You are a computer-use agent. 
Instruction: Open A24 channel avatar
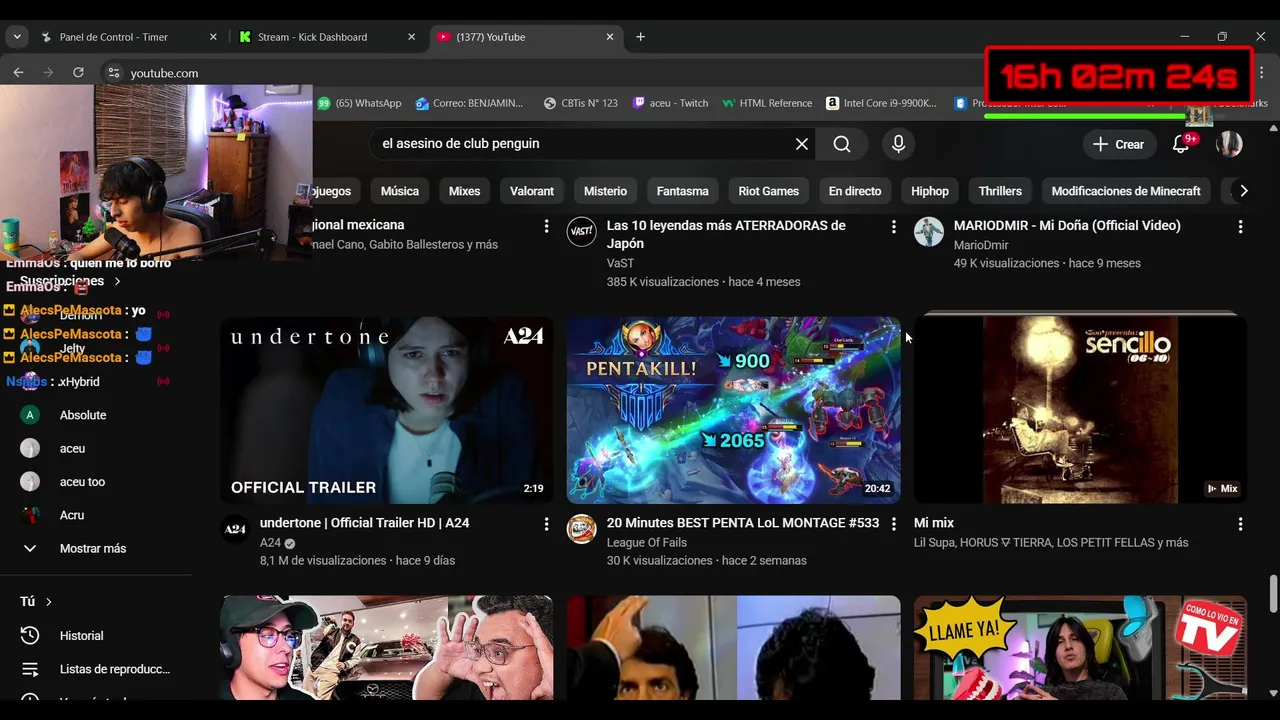click(x=235, y=529)
